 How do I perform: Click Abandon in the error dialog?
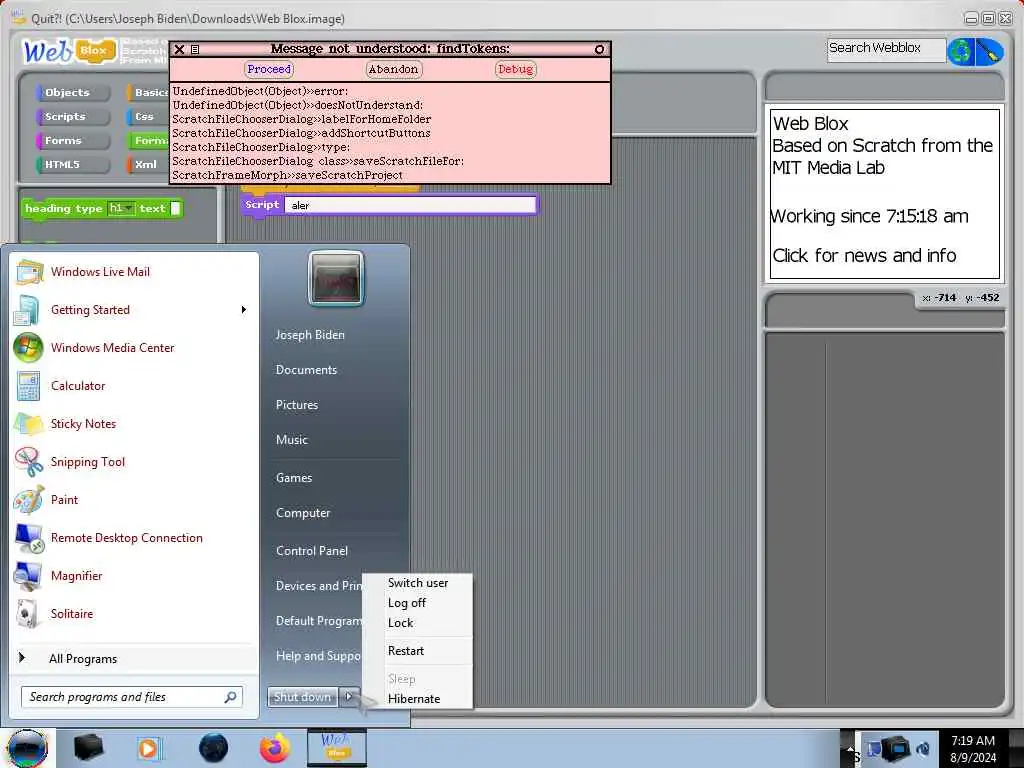(393, 69)
